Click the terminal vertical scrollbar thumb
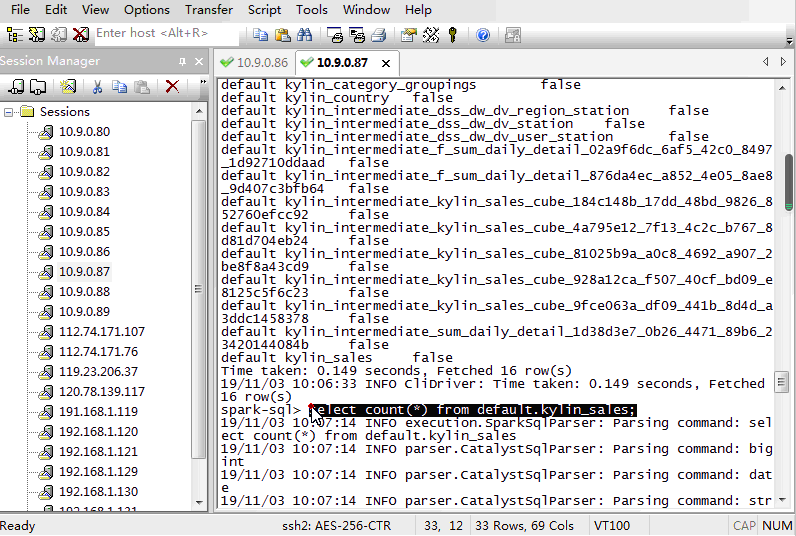The height and width of the screenshot is (536, 796). (x=788, y=177)
